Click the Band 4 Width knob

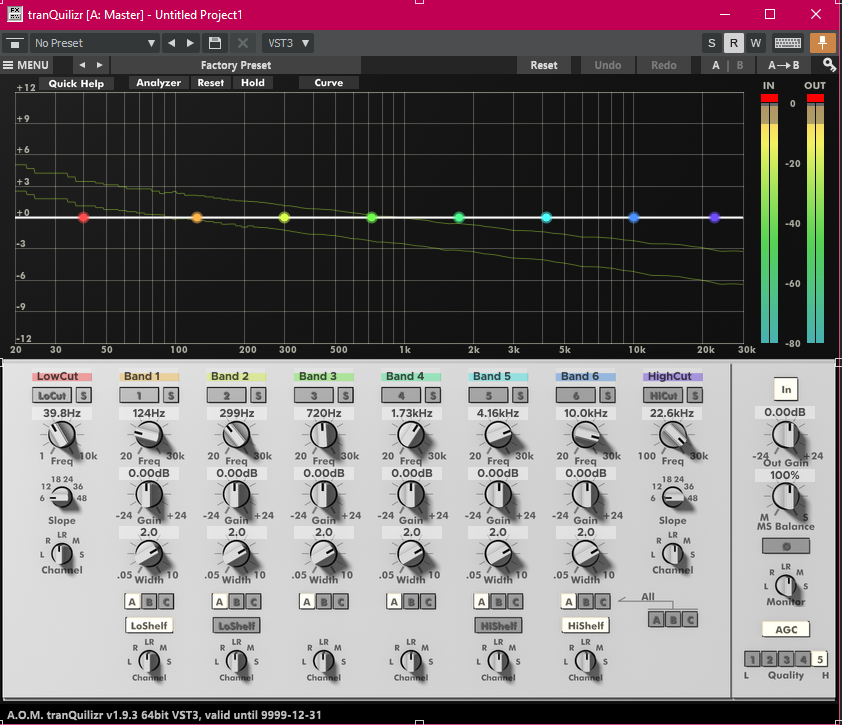pos(411,554)
